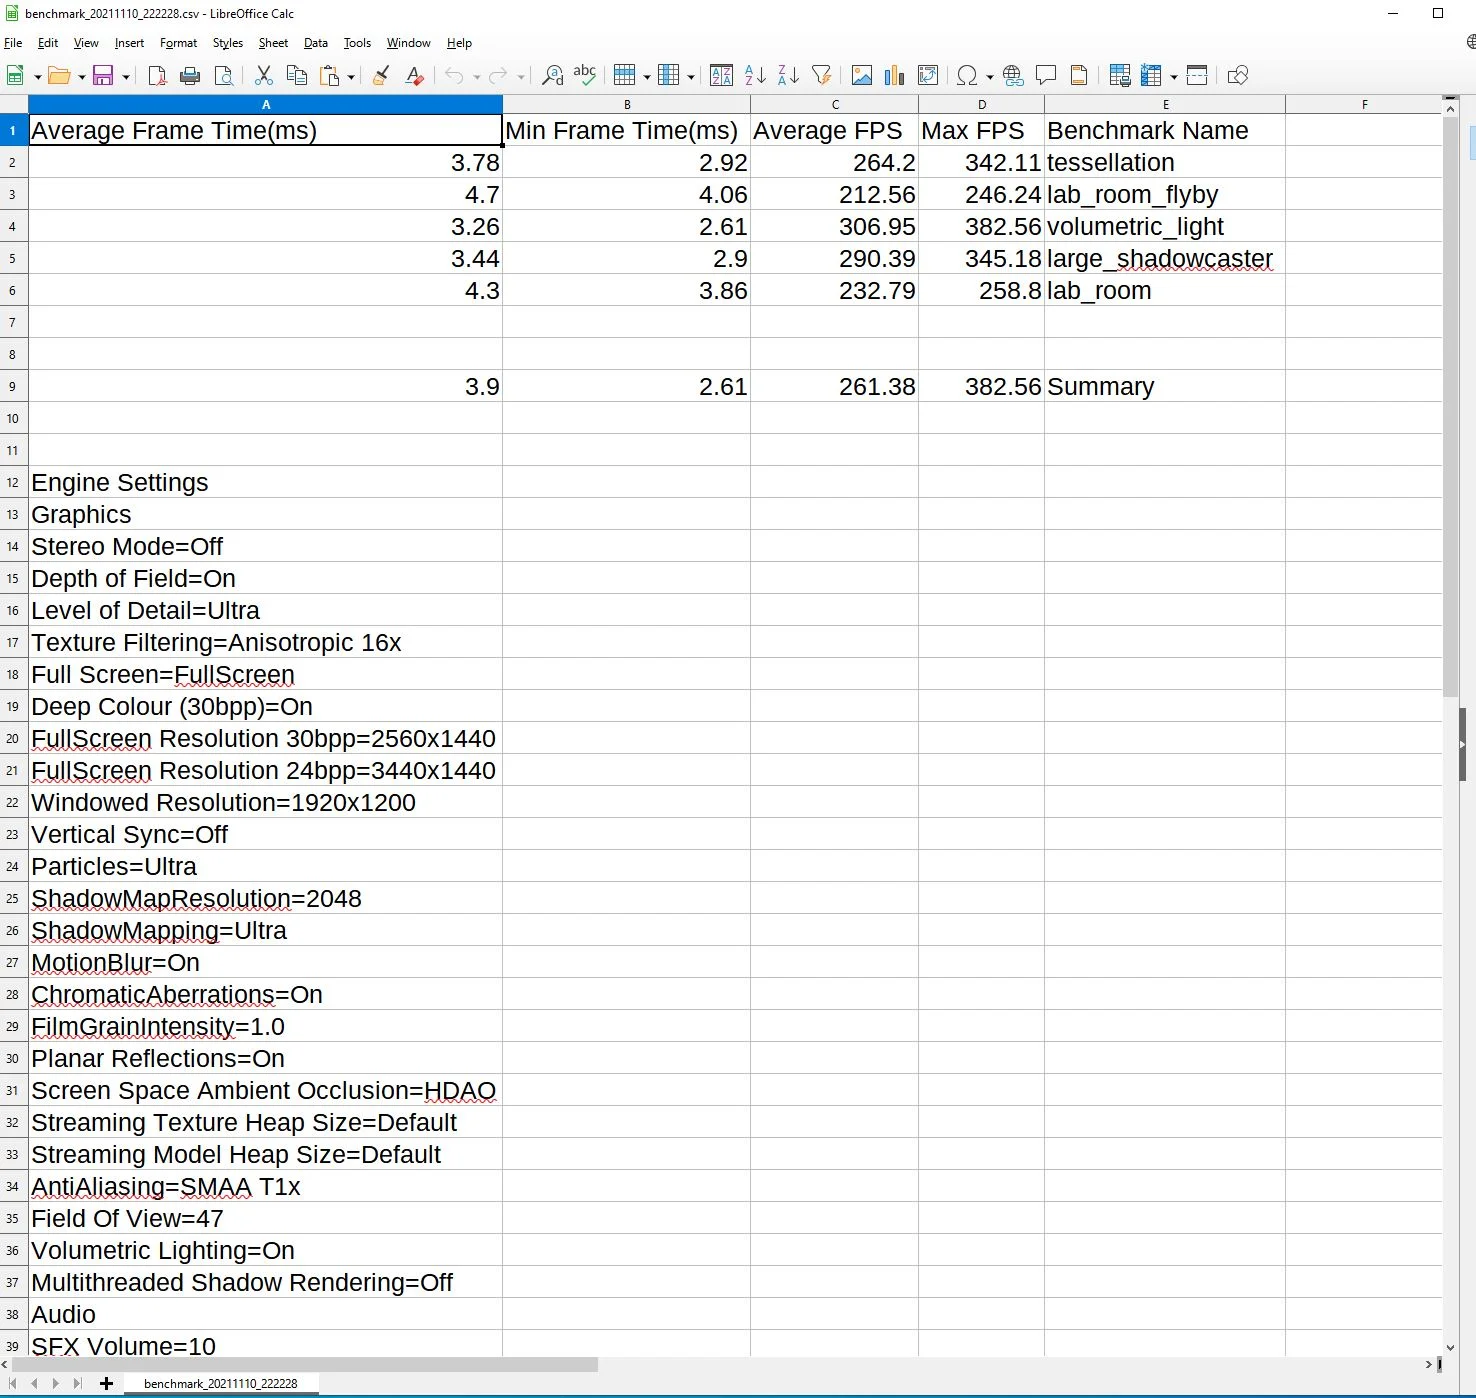Open the special character dropdown arrow
Screen dimensions: 1476x1398
click(x=990, y=77)
